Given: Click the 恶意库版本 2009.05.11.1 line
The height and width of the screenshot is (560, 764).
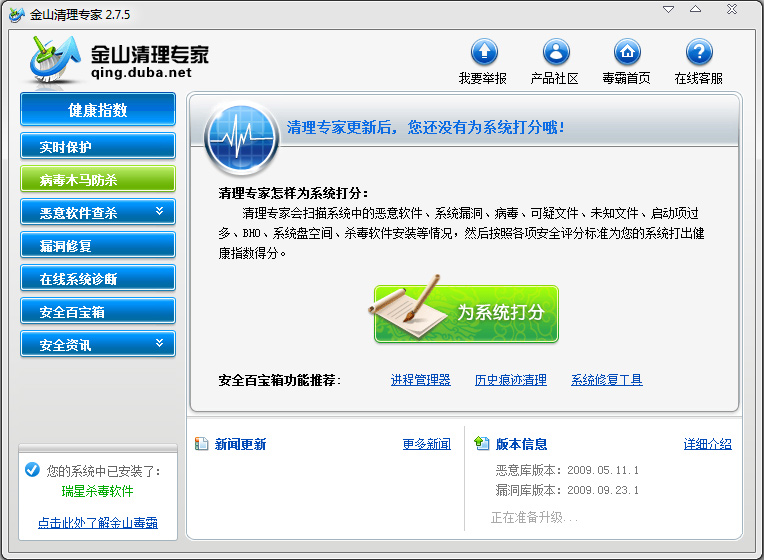Looking at the screenshot, I should pos(567,470).
